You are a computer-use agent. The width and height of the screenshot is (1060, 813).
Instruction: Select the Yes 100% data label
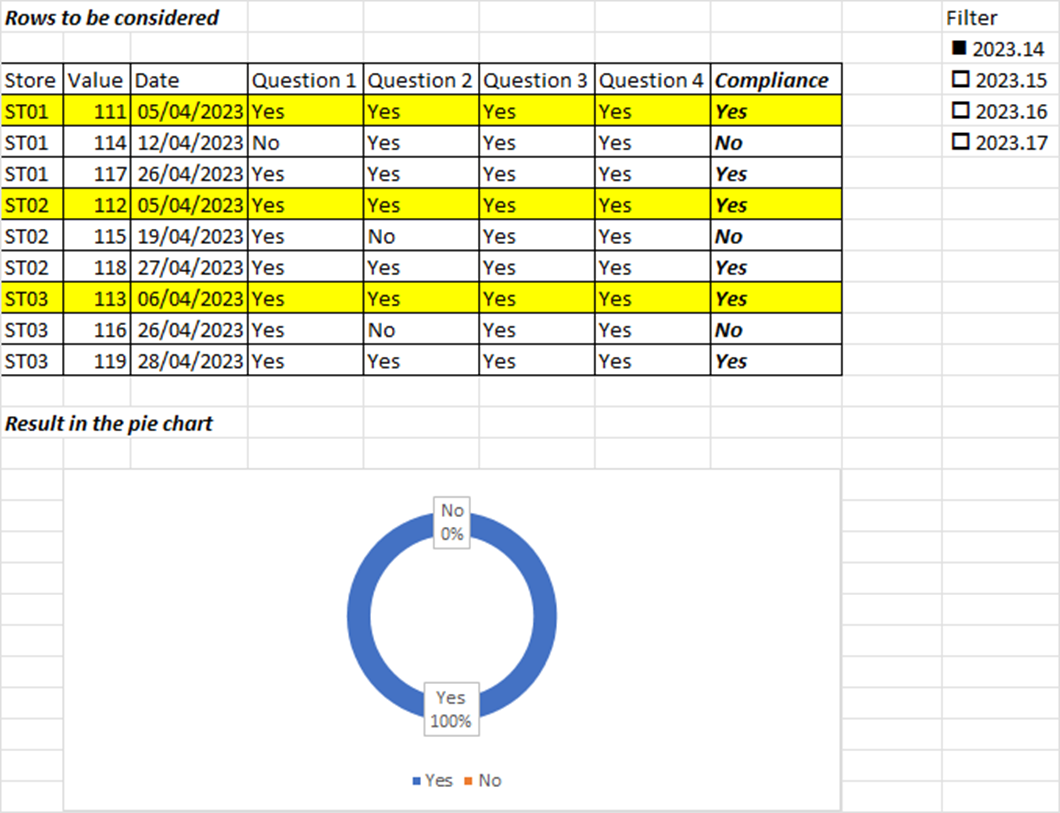[x=451, y=709]
